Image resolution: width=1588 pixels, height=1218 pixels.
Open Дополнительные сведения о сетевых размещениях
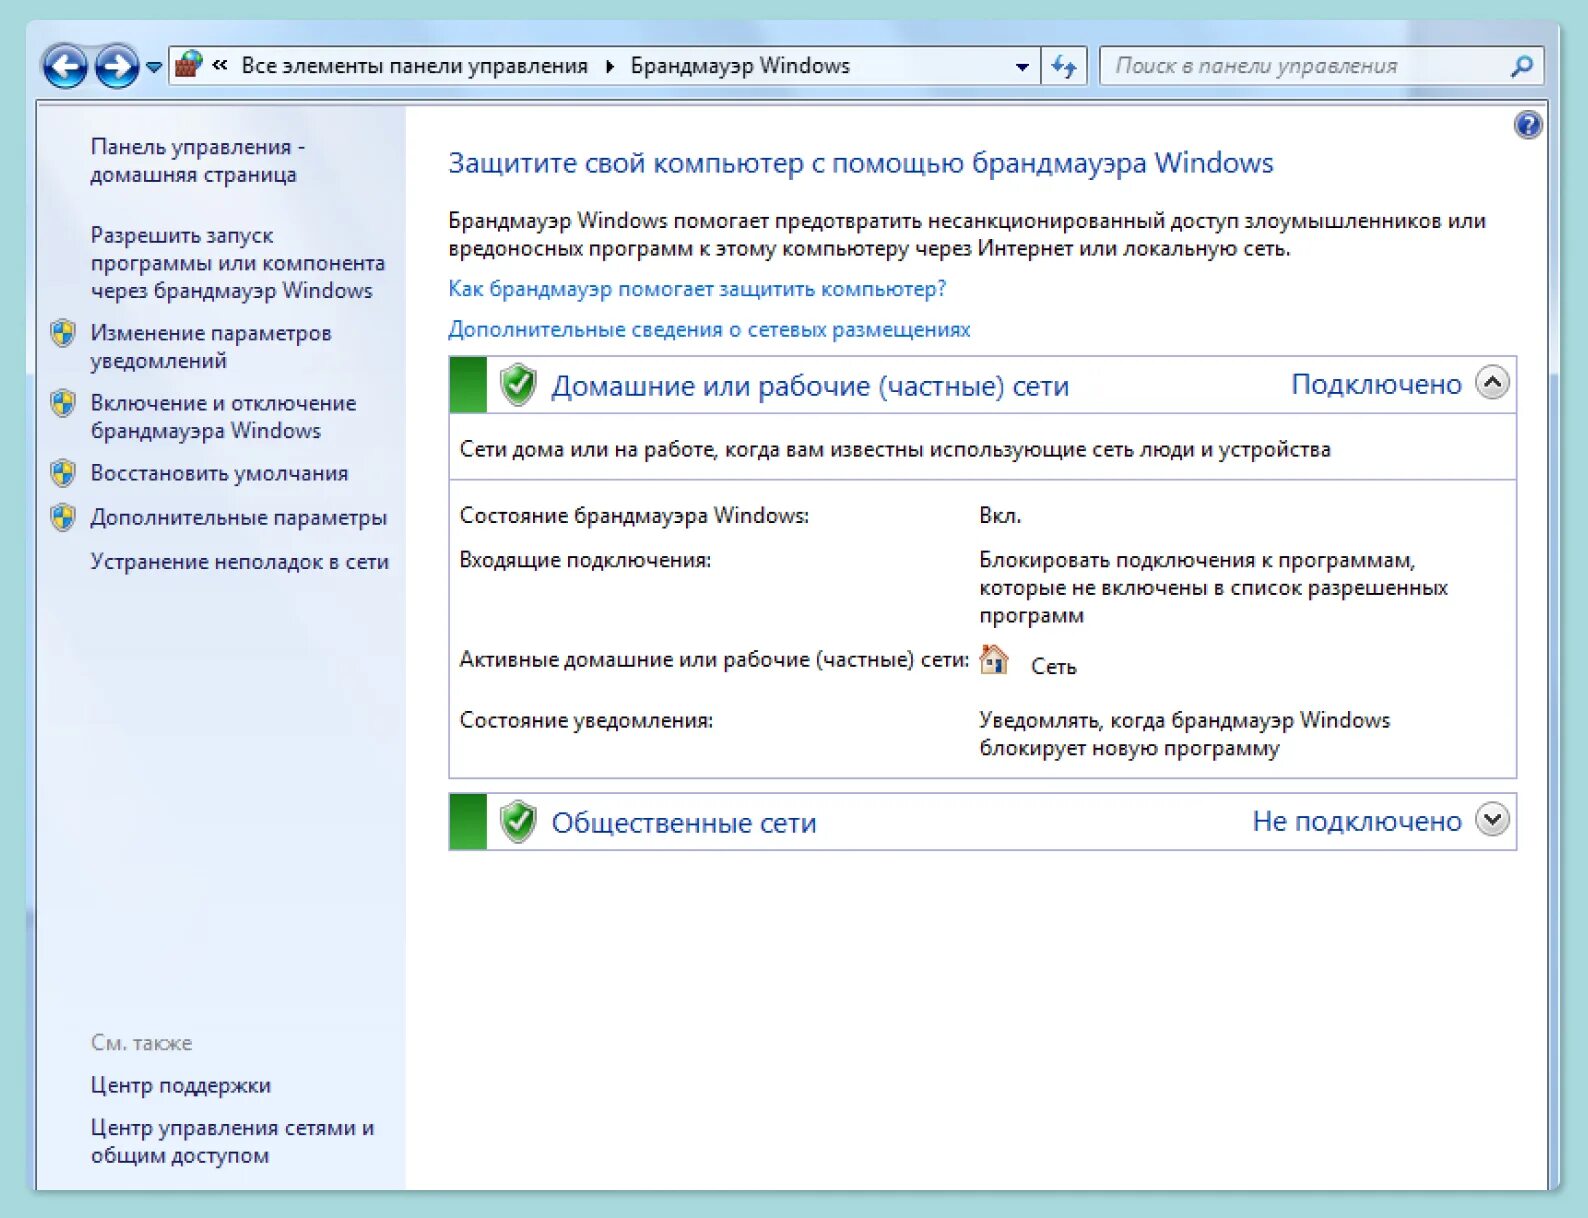(x=709, y=329)
